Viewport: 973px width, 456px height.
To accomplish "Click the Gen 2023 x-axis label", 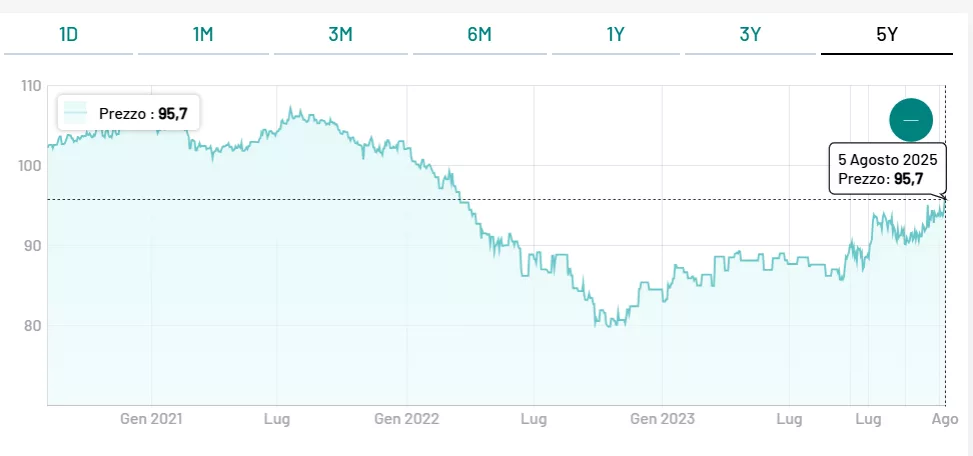I will tap(662, 419).
